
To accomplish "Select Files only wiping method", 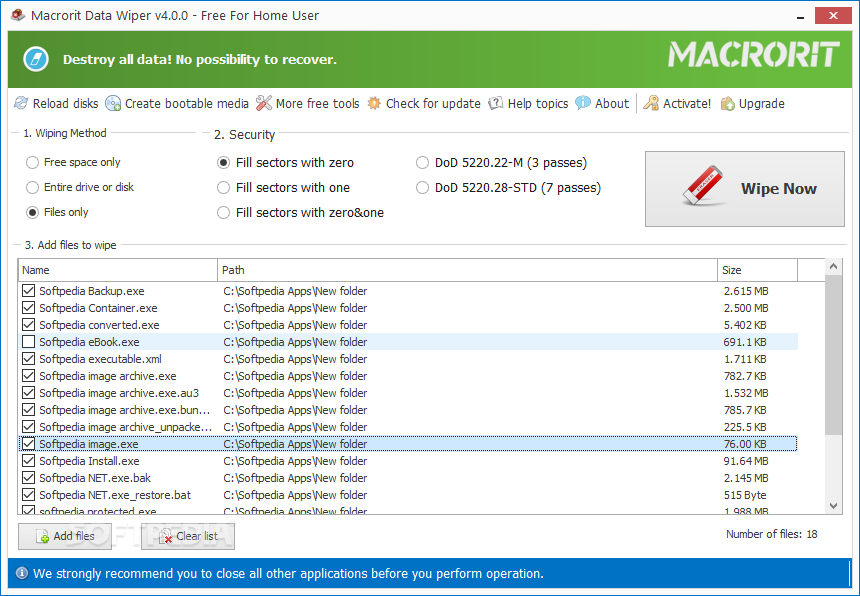I will coord(32,212).
